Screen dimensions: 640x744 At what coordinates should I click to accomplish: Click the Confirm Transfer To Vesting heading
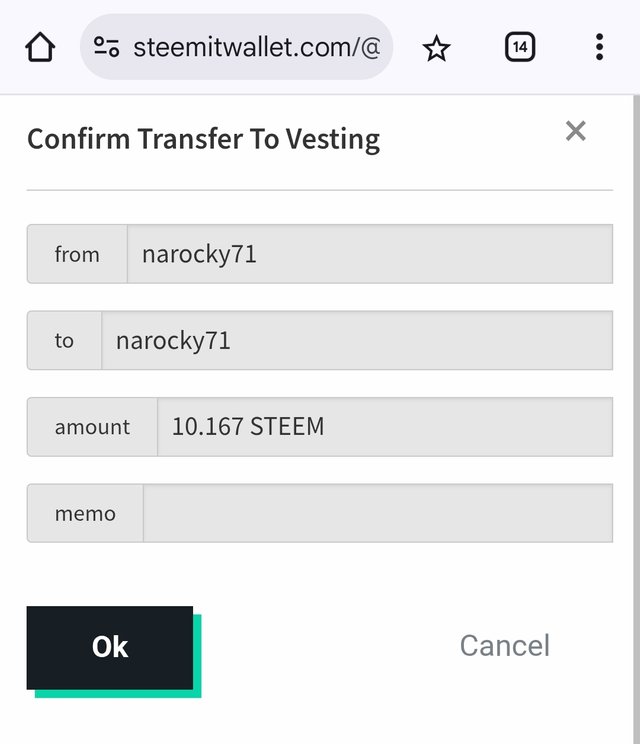point(204,140)
